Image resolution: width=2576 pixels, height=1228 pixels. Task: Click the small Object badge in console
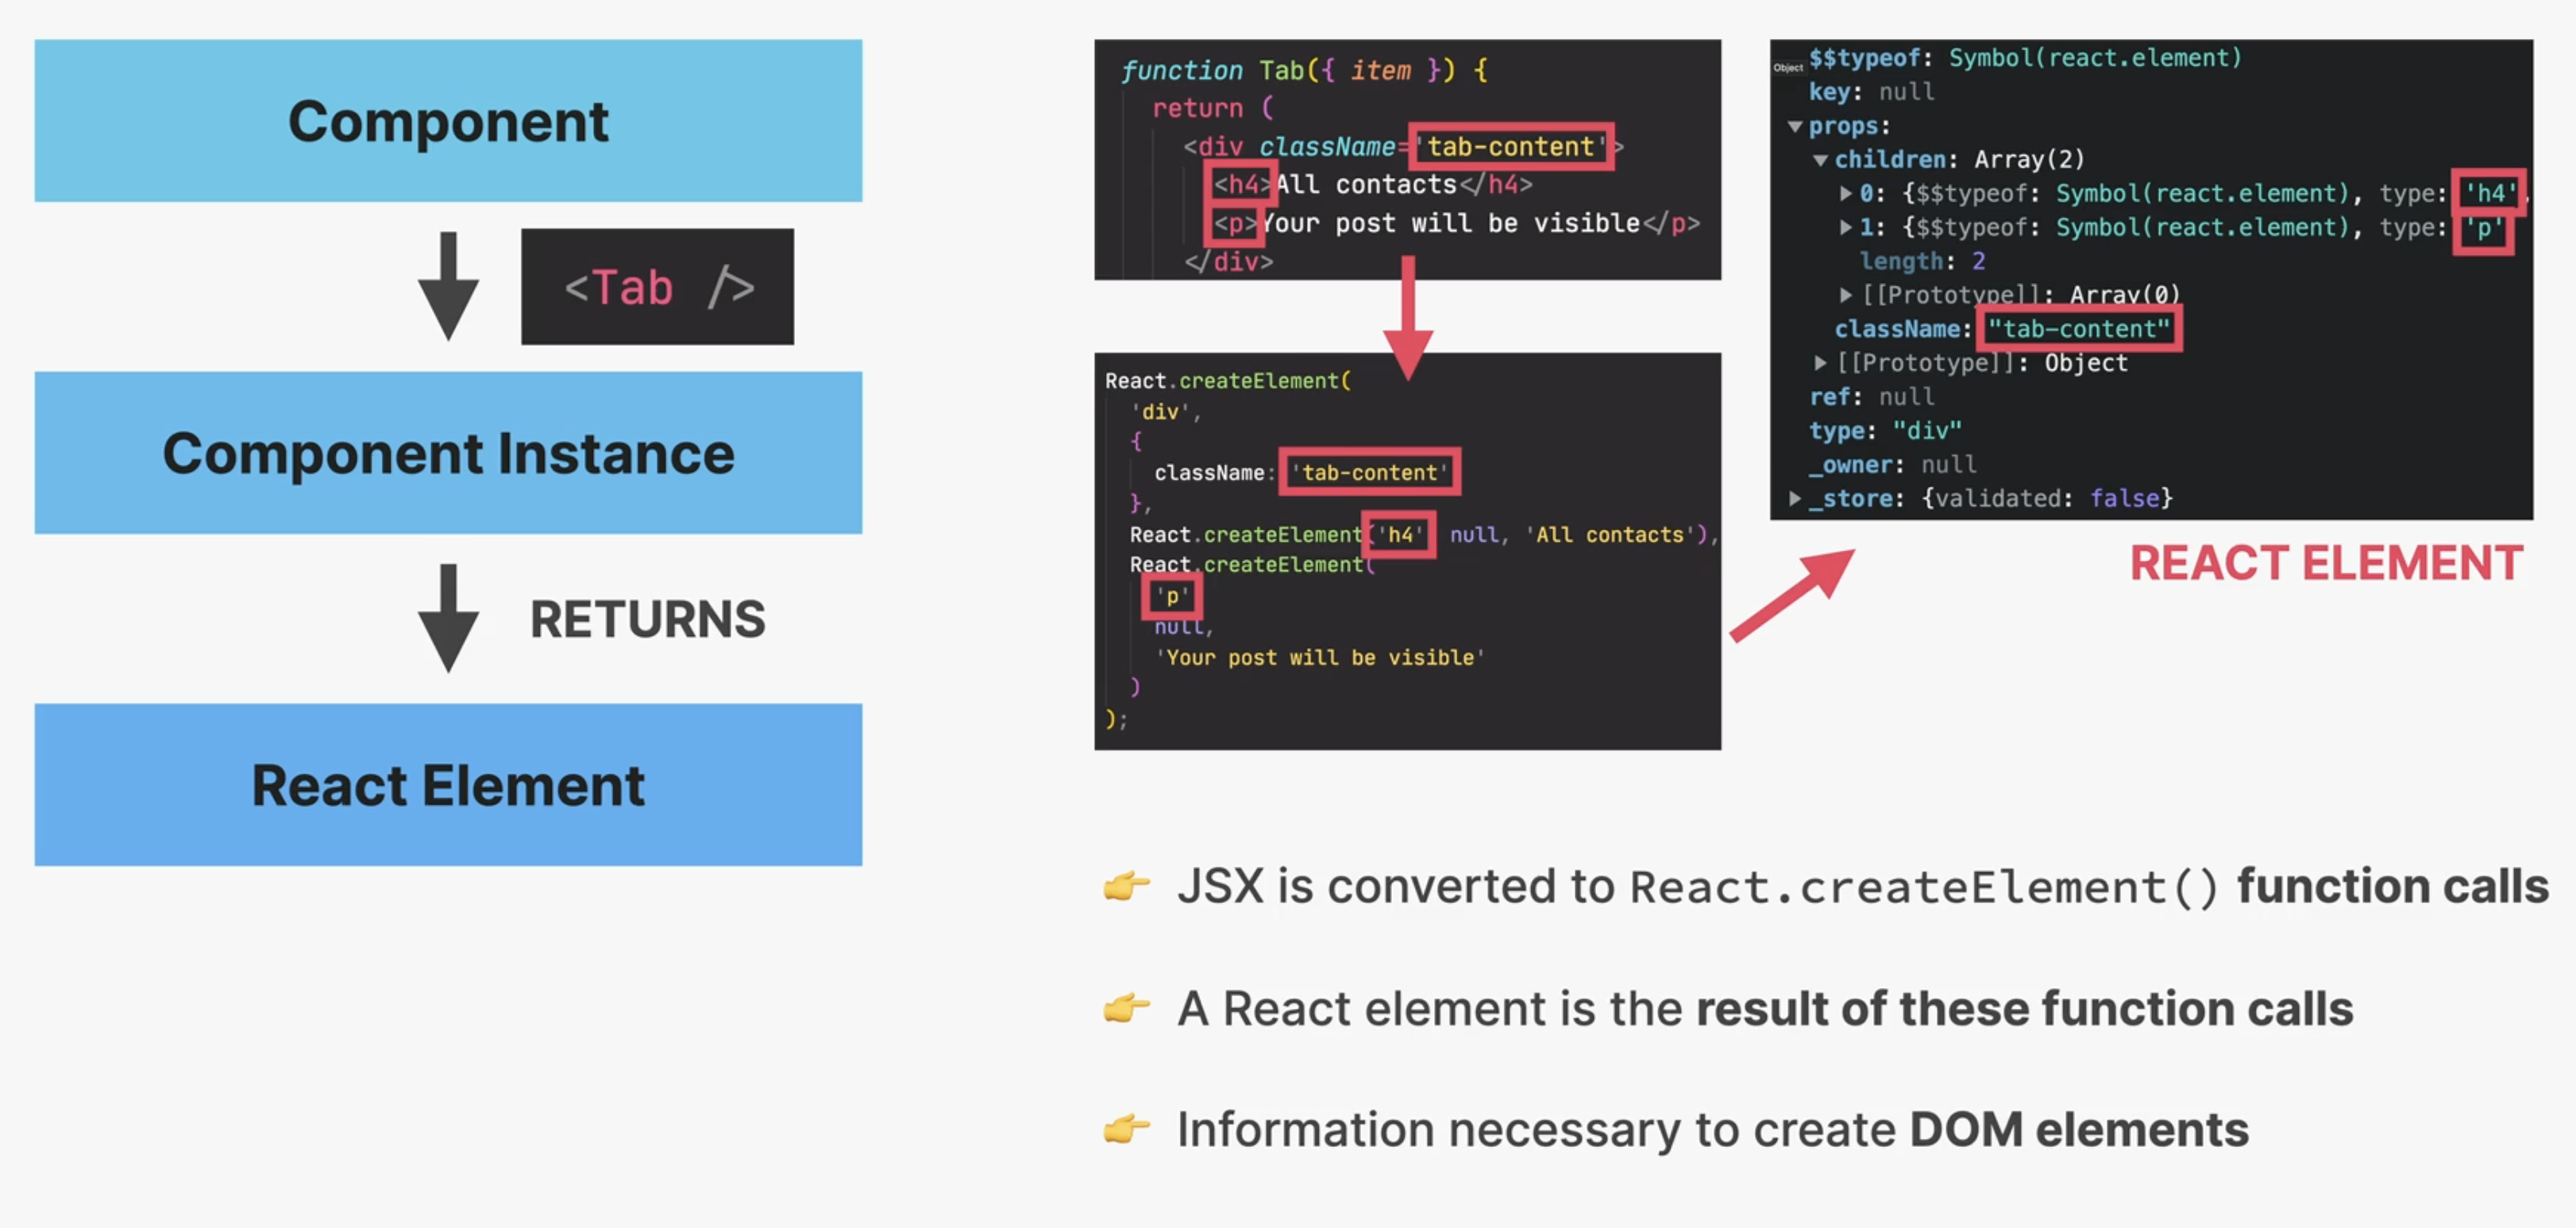click(x=1788, y=68)
